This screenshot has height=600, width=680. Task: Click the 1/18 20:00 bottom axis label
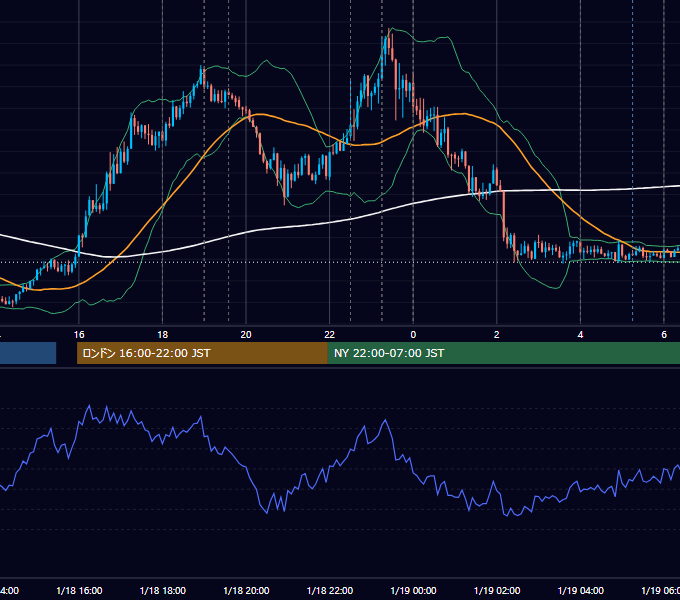(246, 591)
